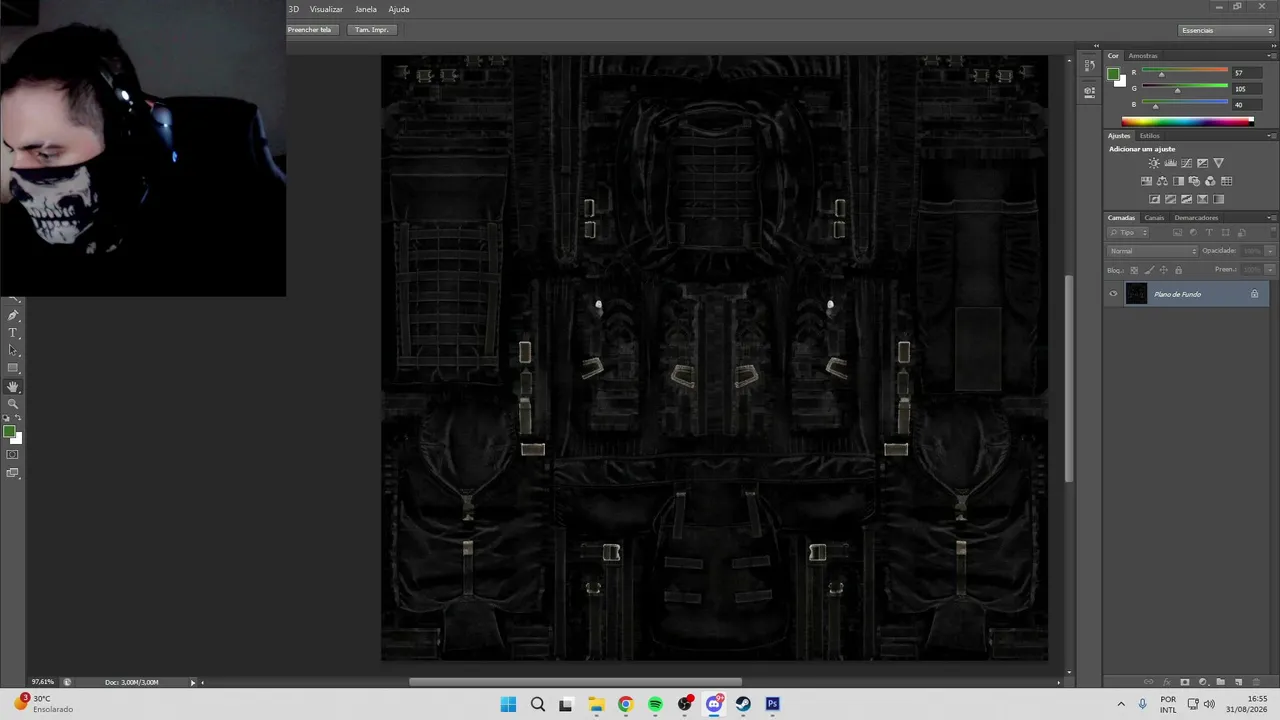Create a new layer group folder
Viewport: 1280px width, 720px height.
[1220, 682]
